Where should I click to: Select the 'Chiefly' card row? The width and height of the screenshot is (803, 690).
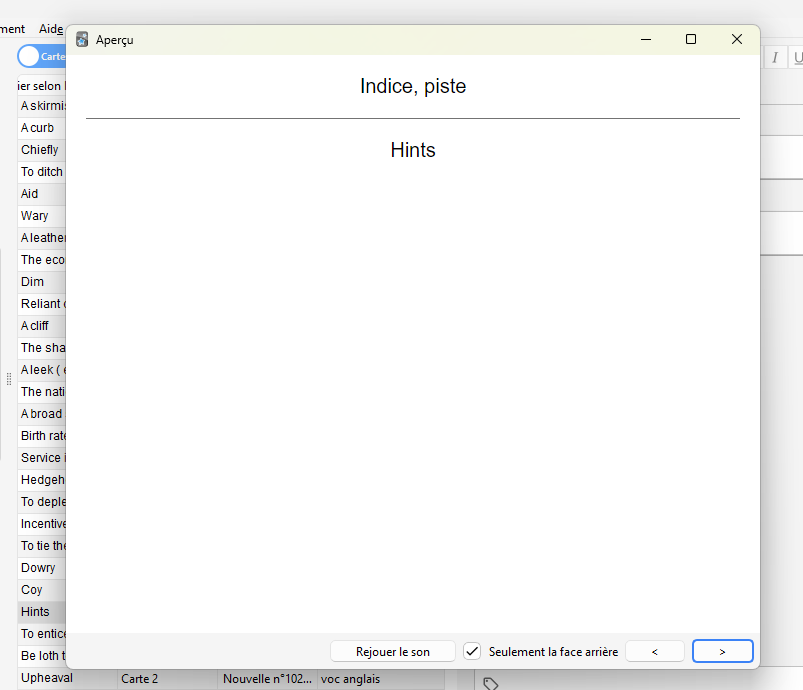coord(40,150)
